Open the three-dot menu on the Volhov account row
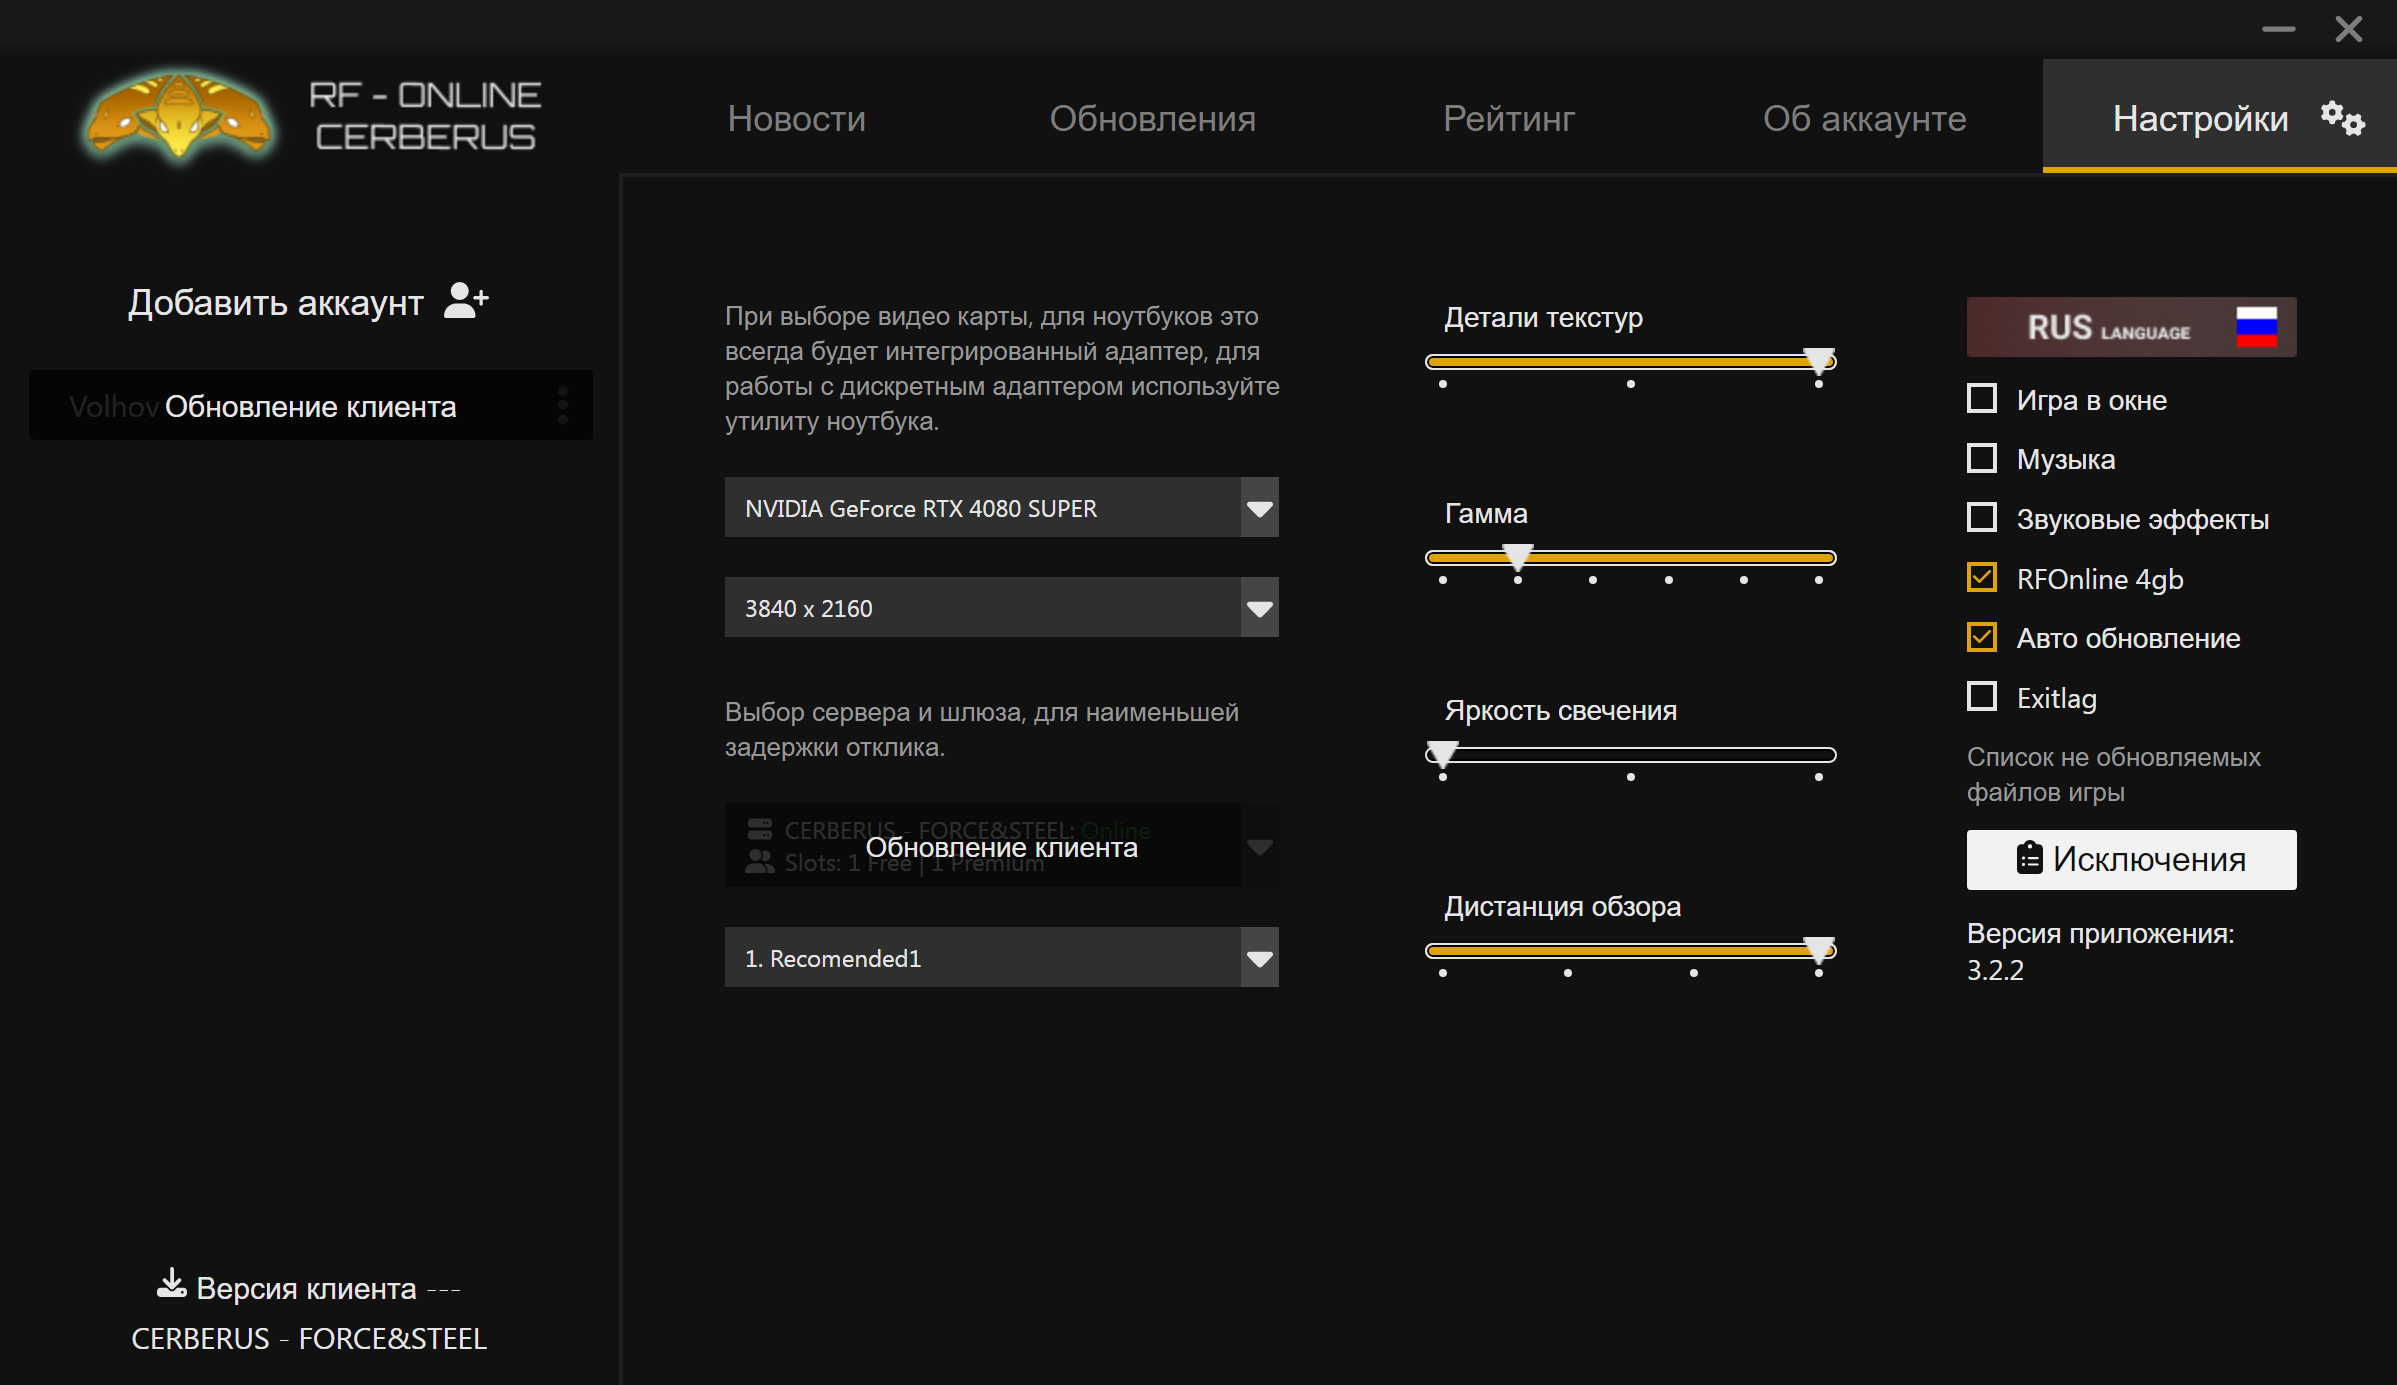The width and height of the screenshot is (2397, 1385). (563, 405)
